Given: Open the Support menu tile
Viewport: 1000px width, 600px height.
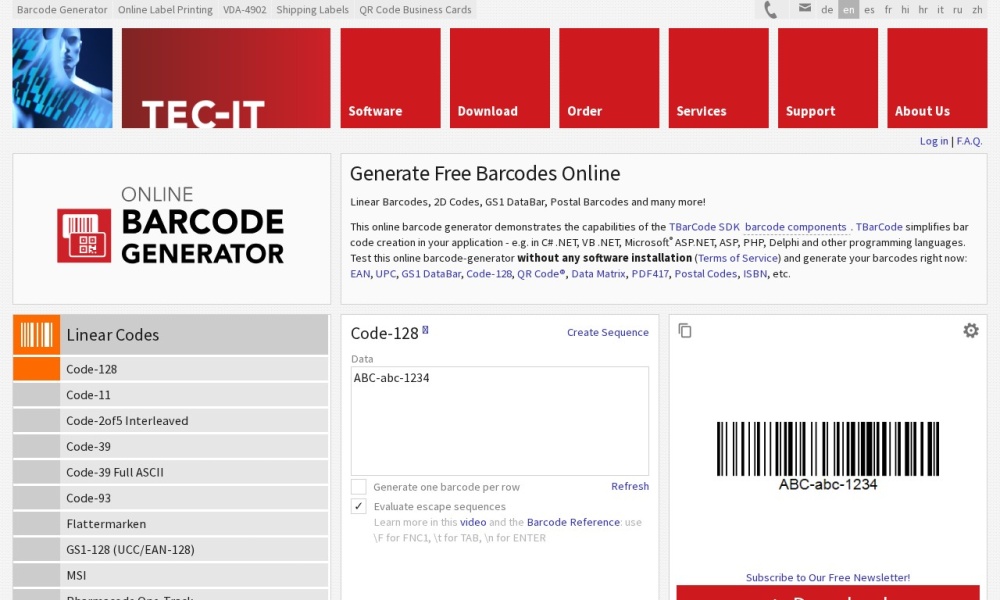Looking at the screenshot, I should pos(827,78).
